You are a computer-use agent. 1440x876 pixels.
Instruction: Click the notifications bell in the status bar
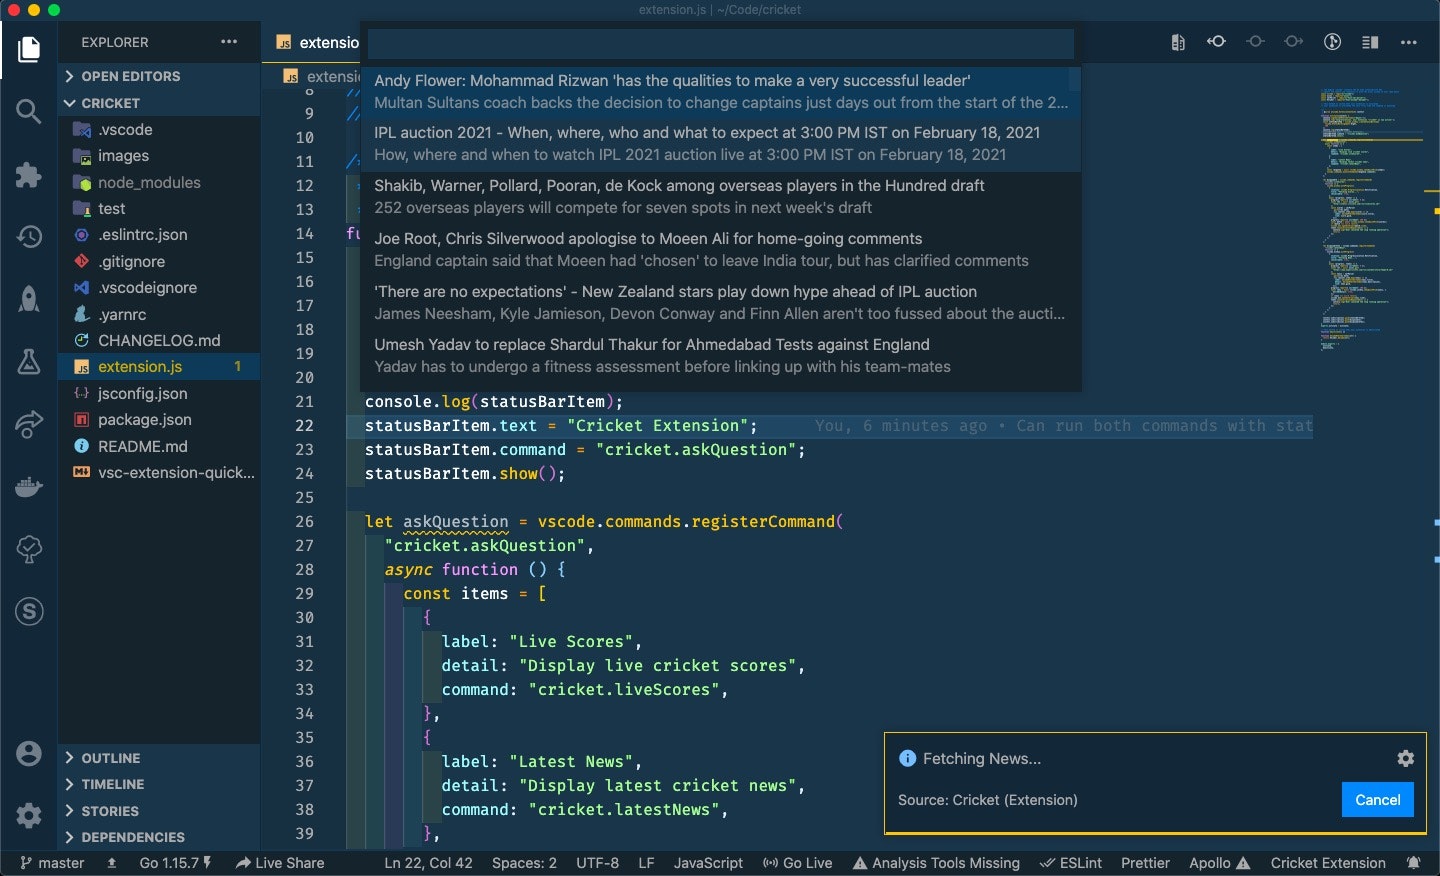[x=1415, y=862]
